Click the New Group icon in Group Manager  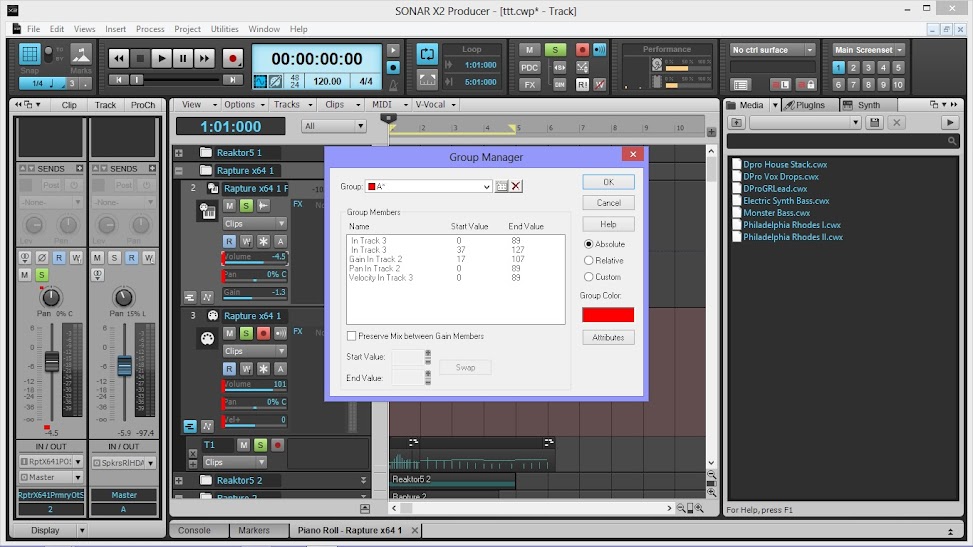click(x=501, y=186)
